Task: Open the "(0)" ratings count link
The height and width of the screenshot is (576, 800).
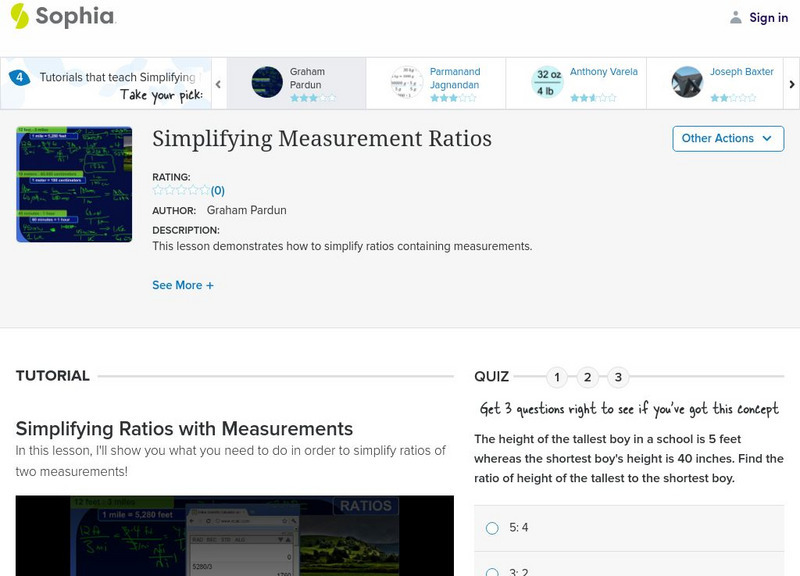Action: click(x=218, y=190)
